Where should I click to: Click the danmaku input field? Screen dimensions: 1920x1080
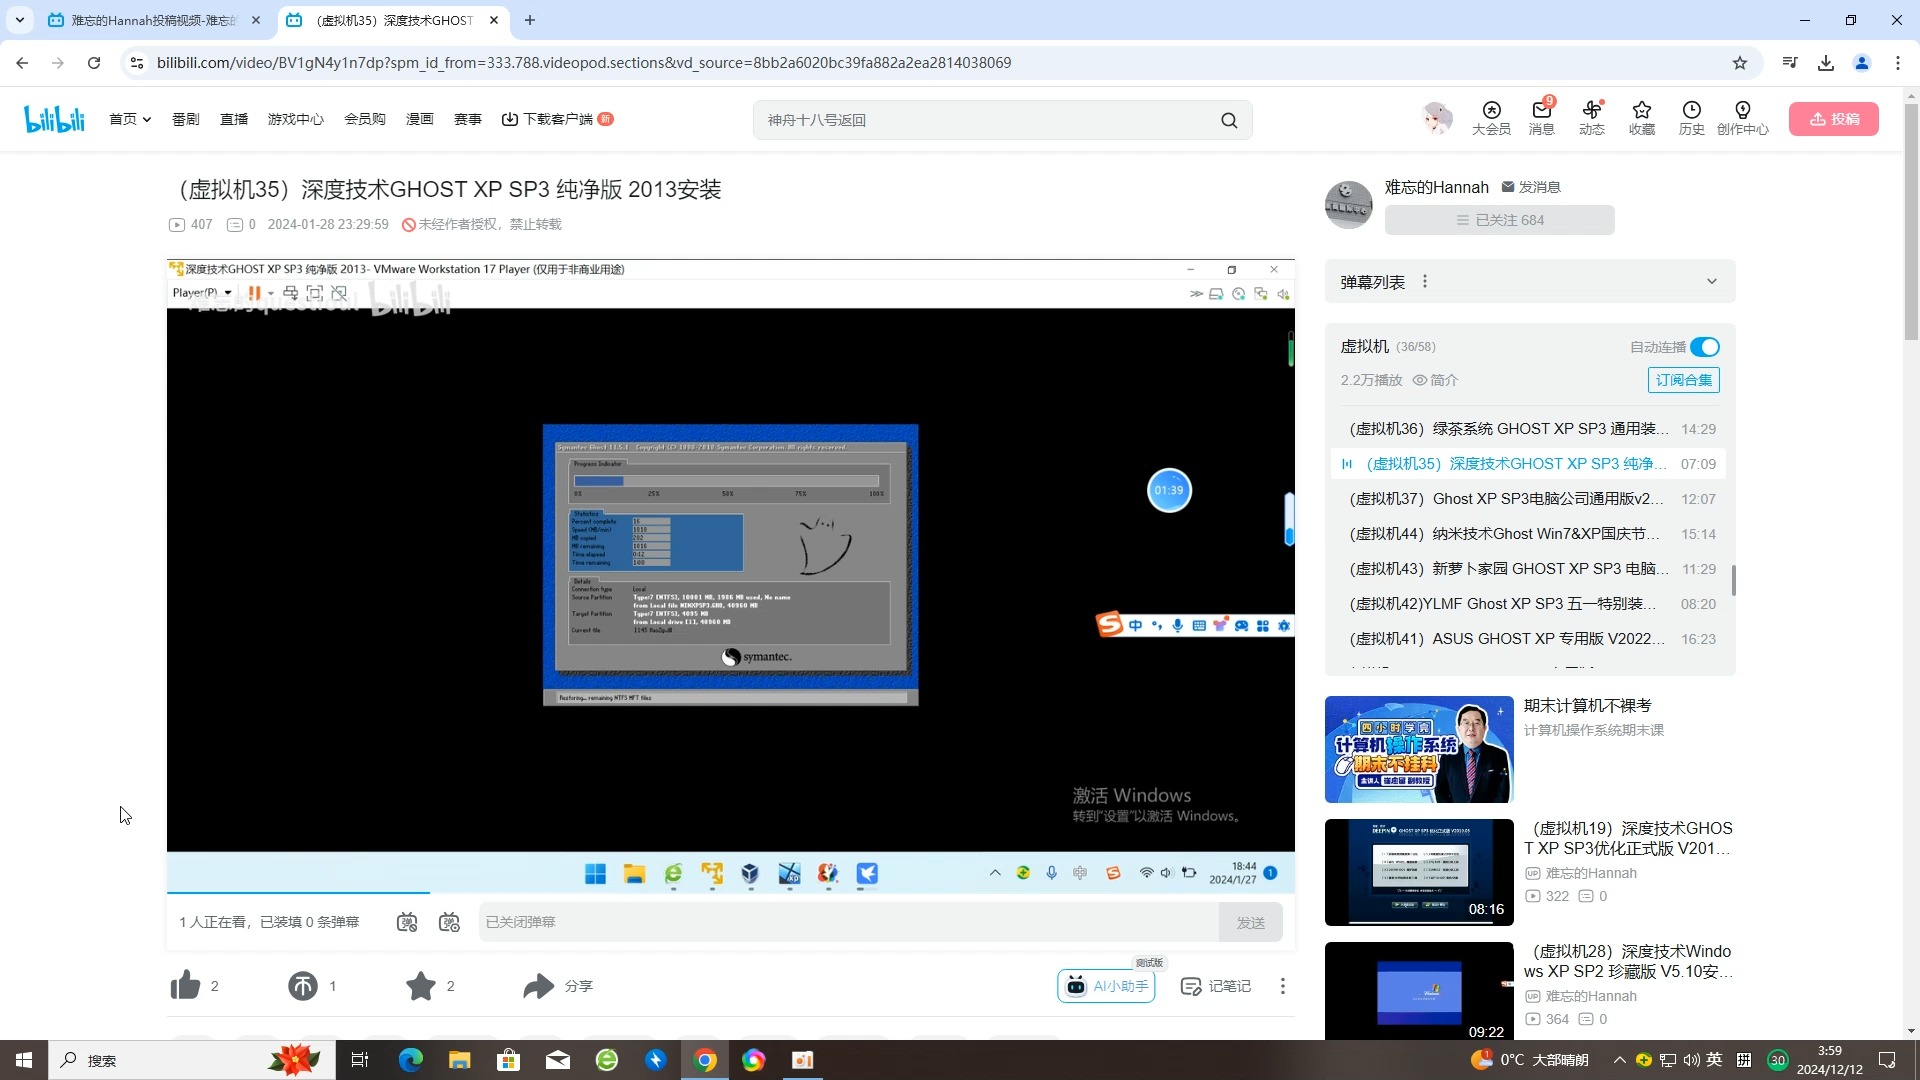pos(848,922)
